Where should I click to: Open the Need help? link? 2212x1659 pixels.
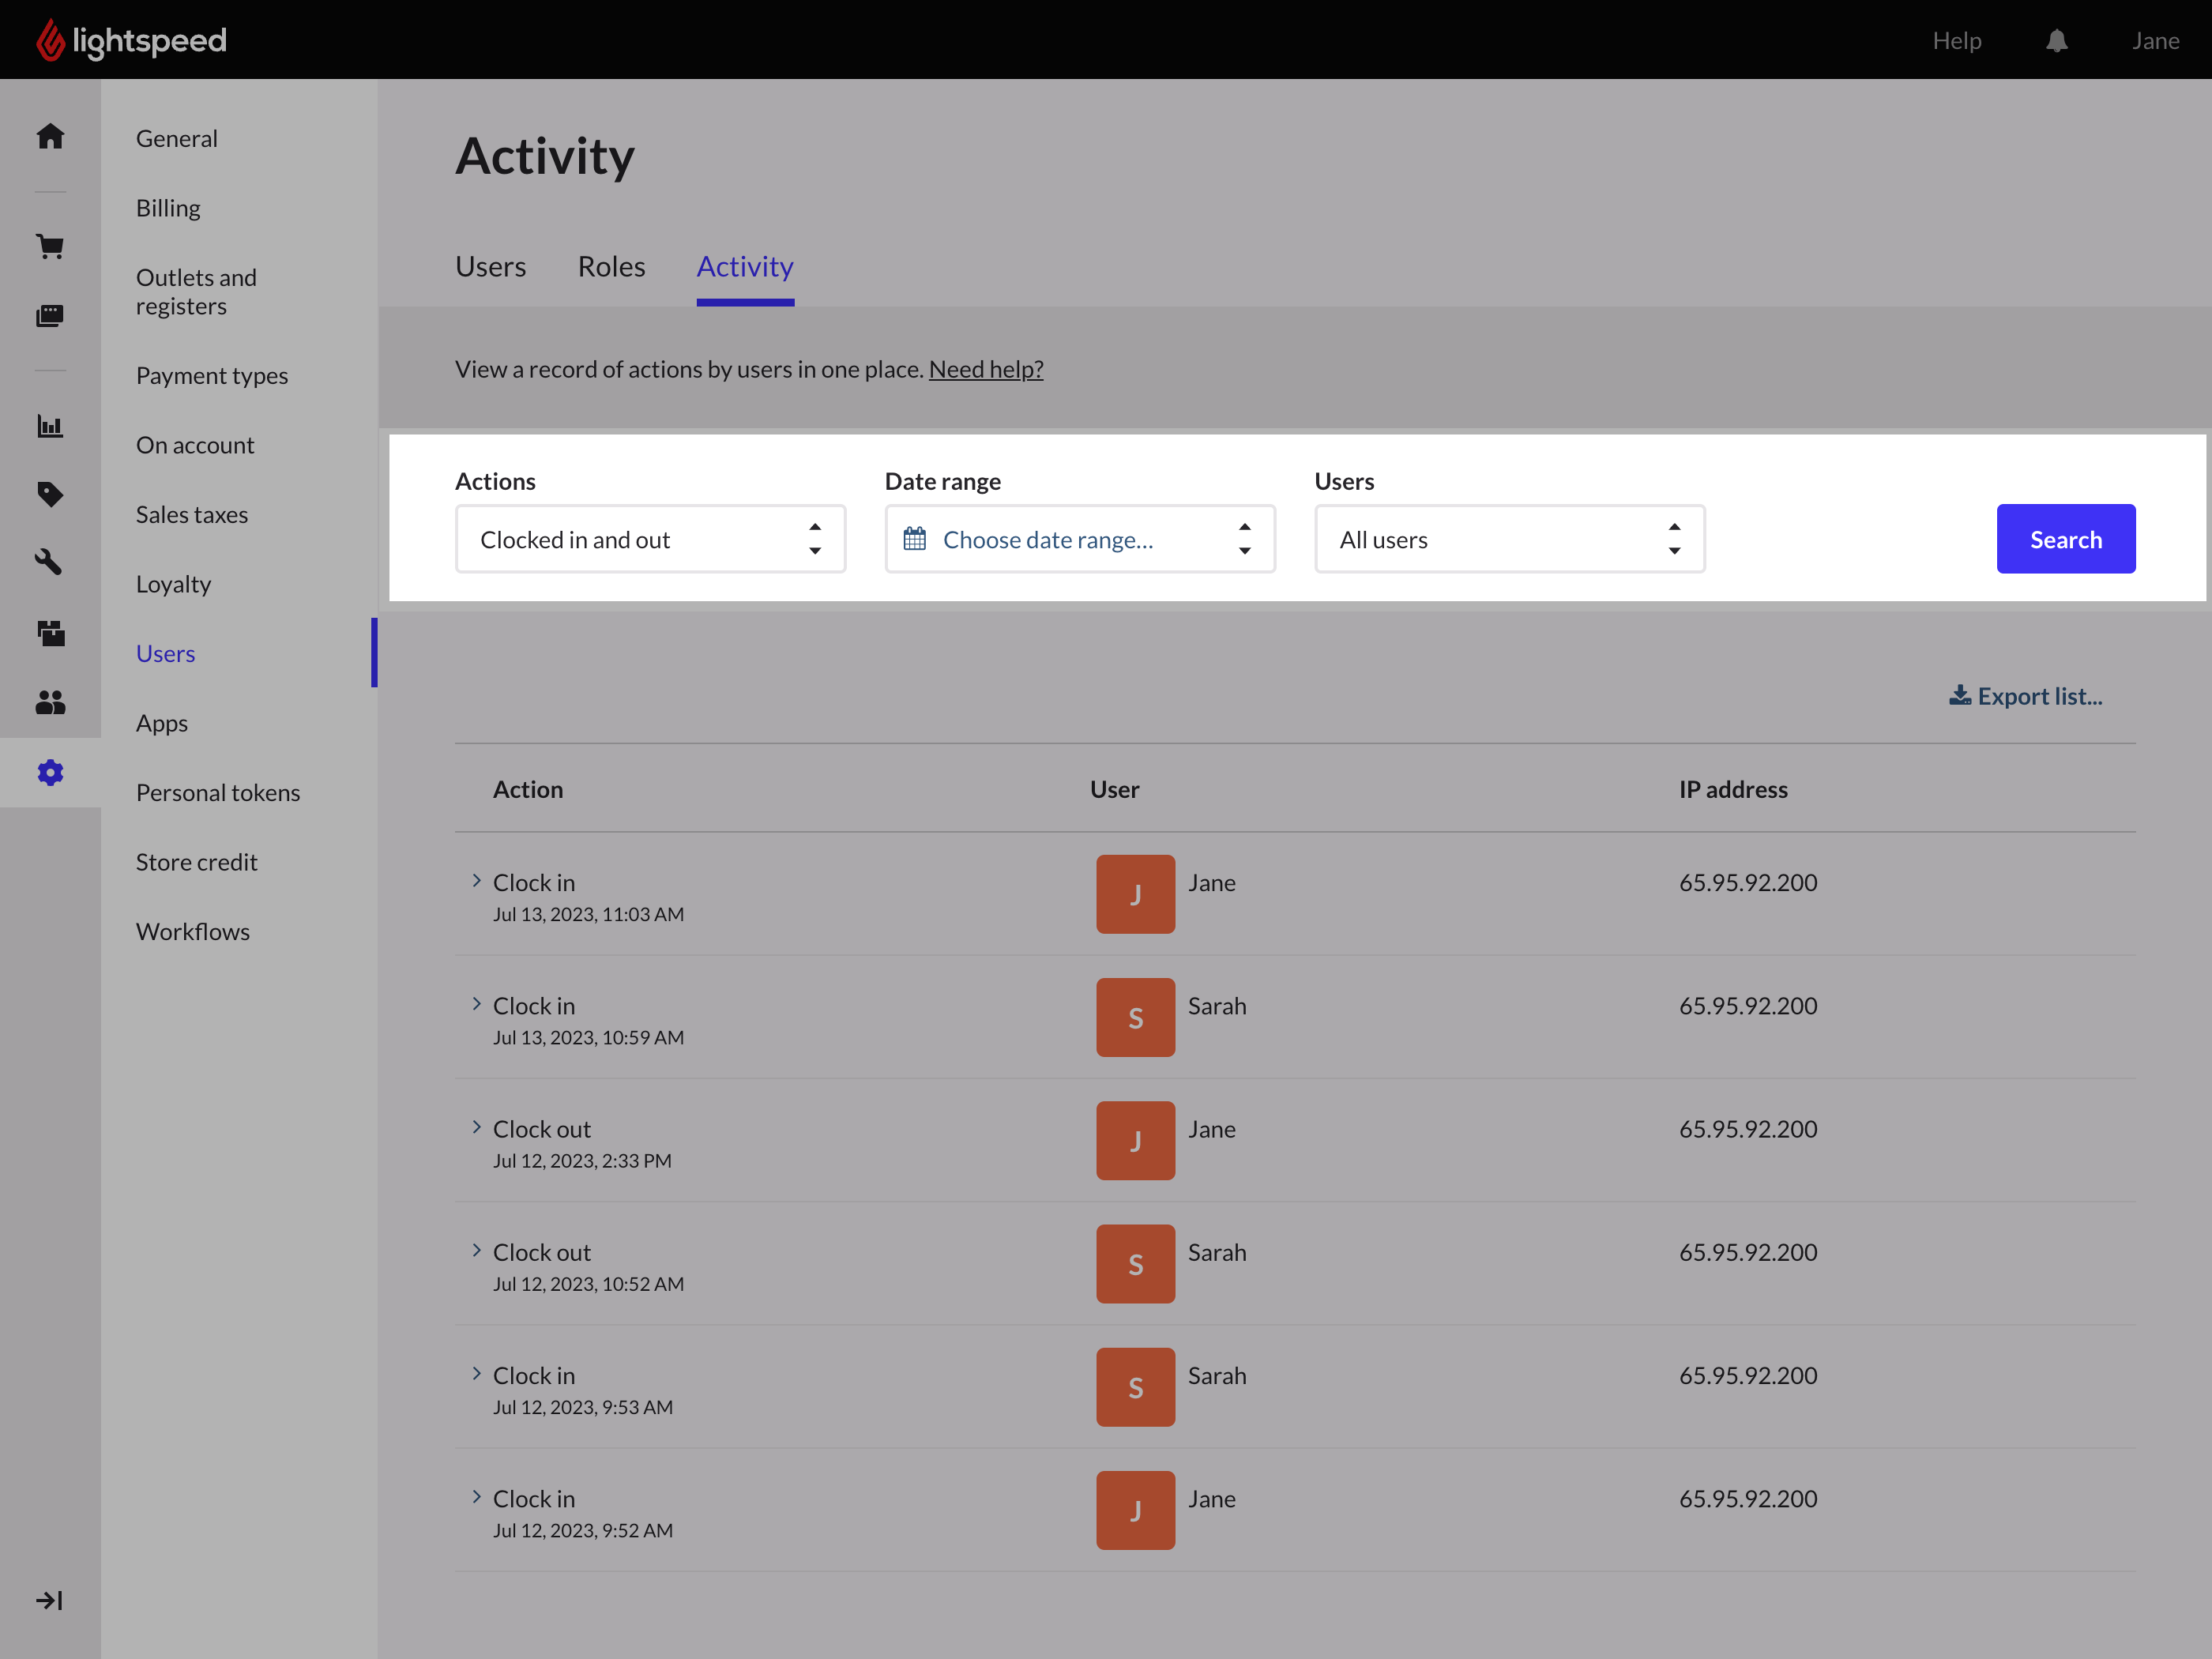[986, 369]
